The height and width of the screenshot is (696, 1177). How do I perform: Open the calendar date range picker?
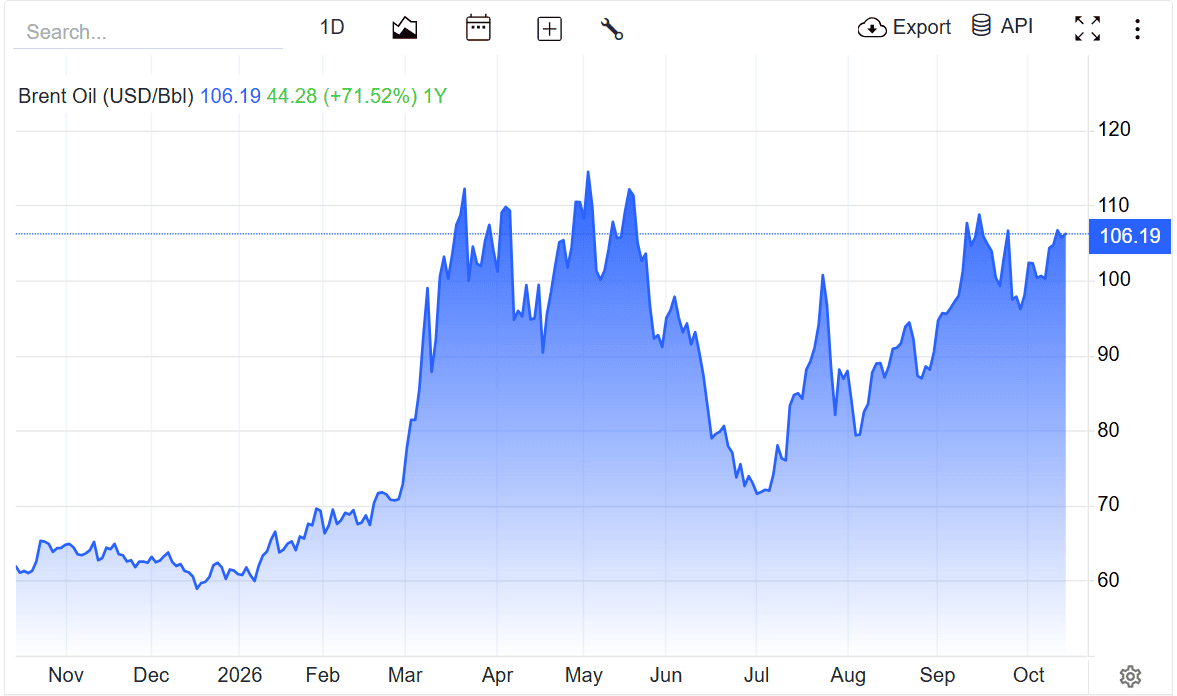478,28
